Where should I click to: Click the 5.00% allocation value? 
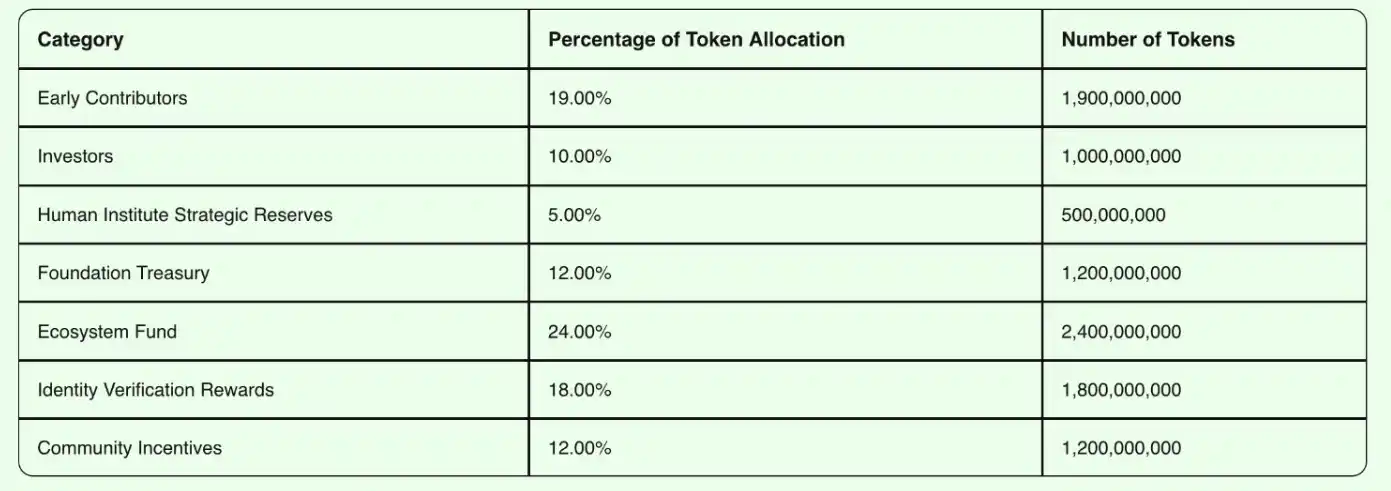[574, 215]
